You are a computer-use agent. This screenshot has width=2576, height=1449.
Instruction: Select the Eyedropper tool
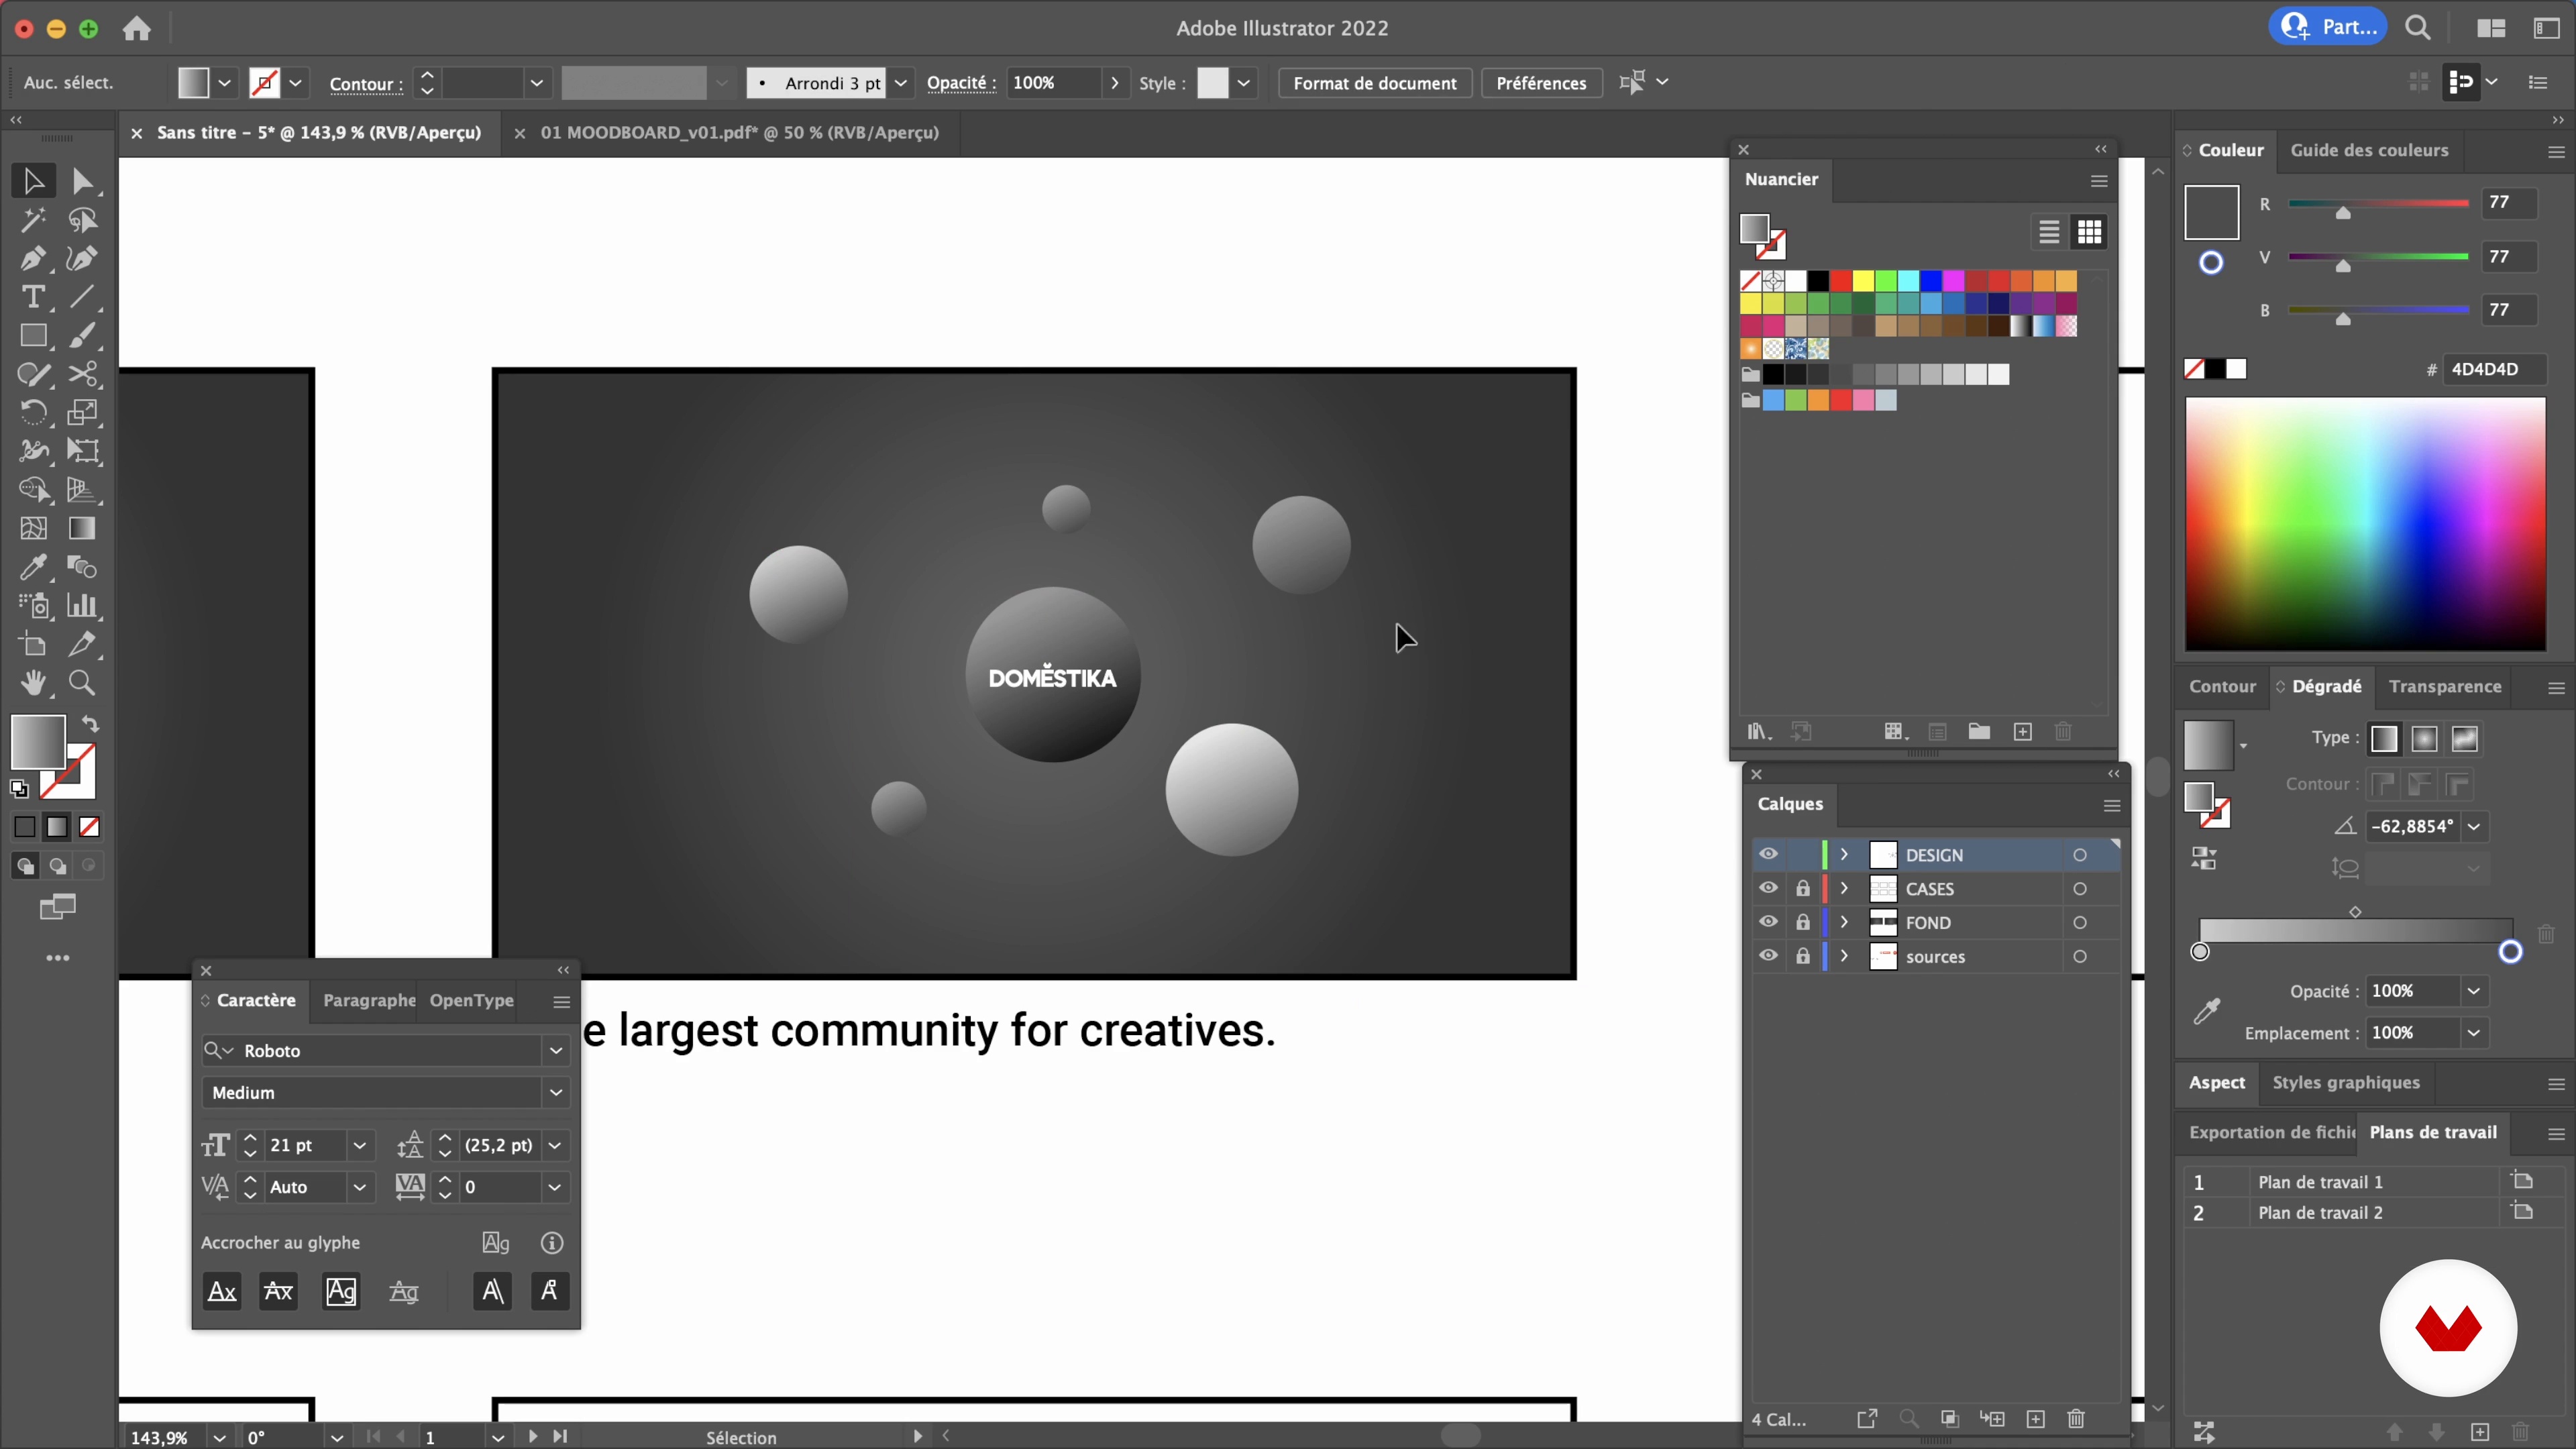(33, 567)
